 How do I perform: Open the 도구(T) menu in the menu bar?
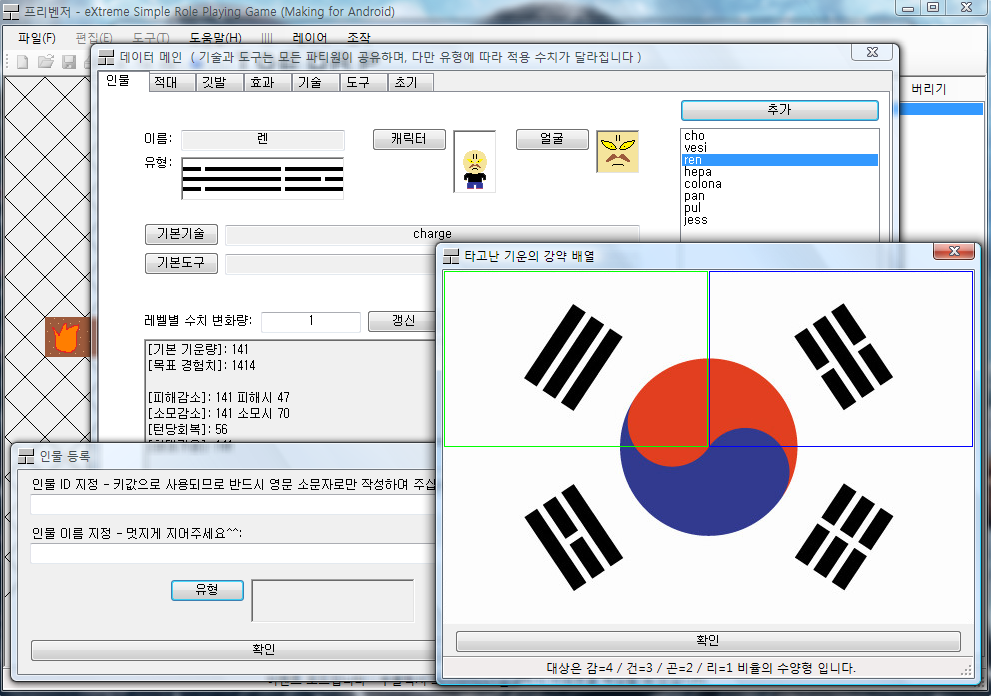[x=151, y=38]
